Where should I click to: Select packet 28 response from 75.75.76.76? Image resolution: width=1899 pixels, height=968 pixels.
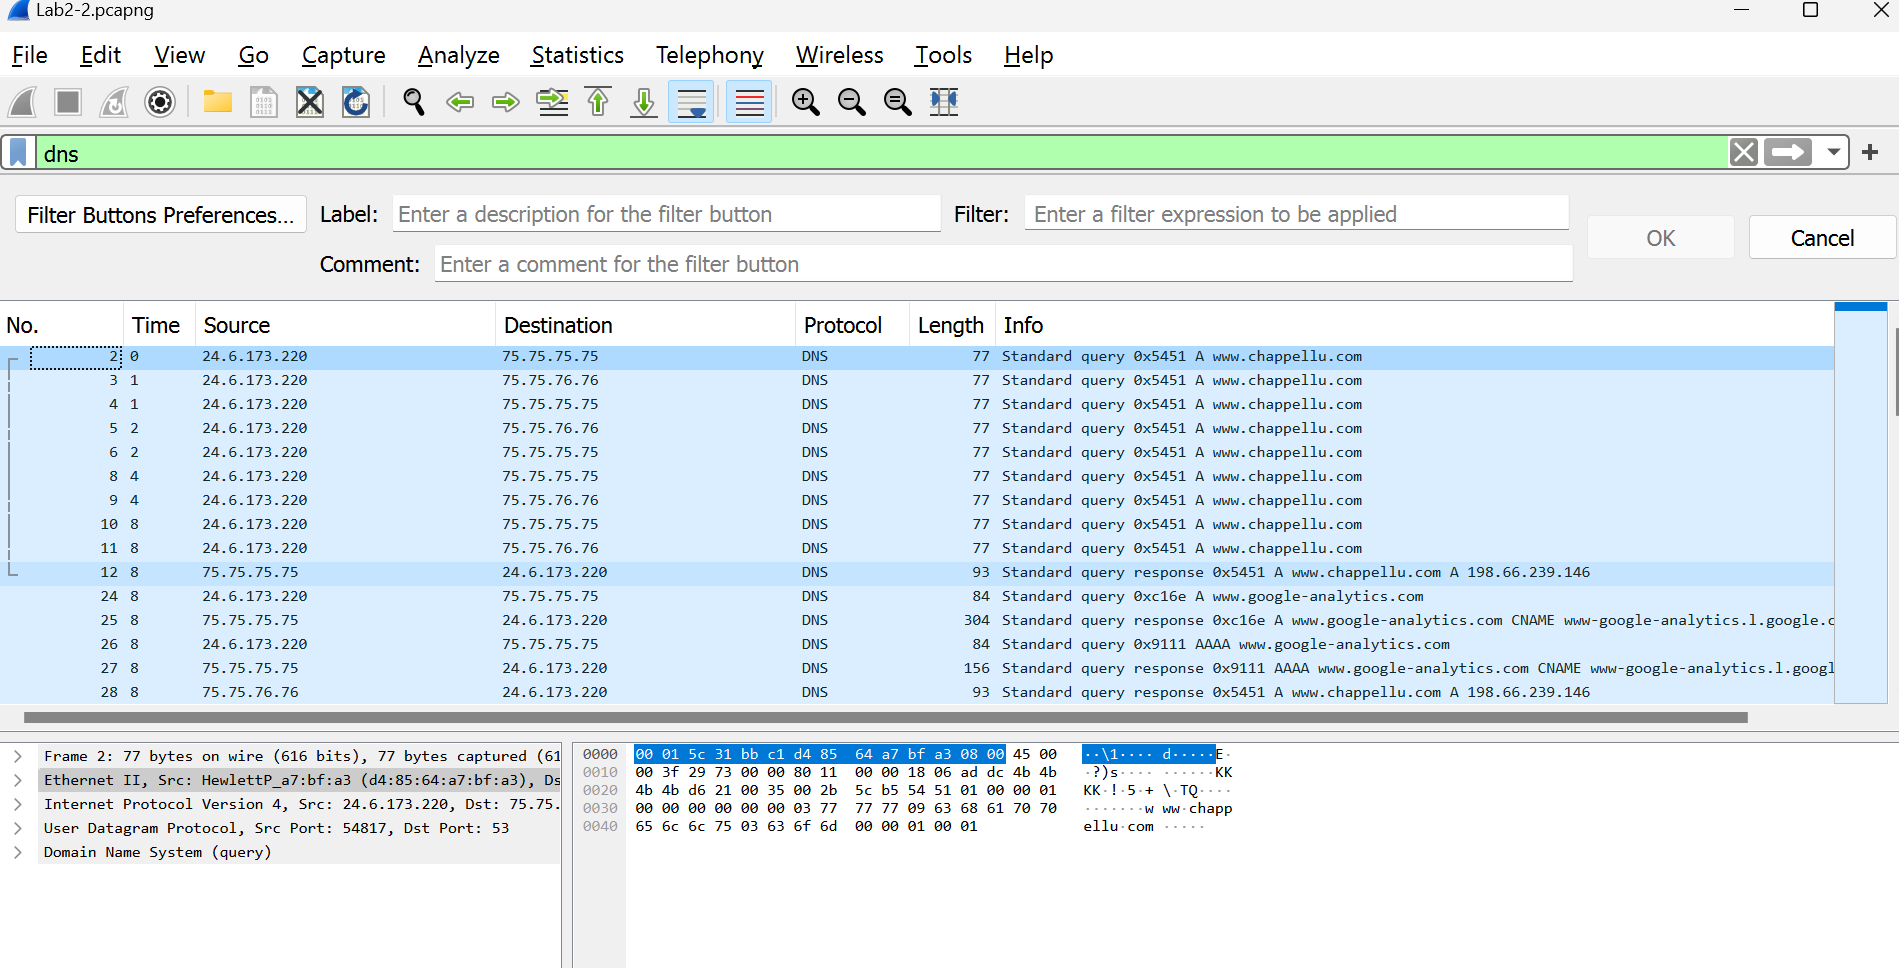(917, 692)
